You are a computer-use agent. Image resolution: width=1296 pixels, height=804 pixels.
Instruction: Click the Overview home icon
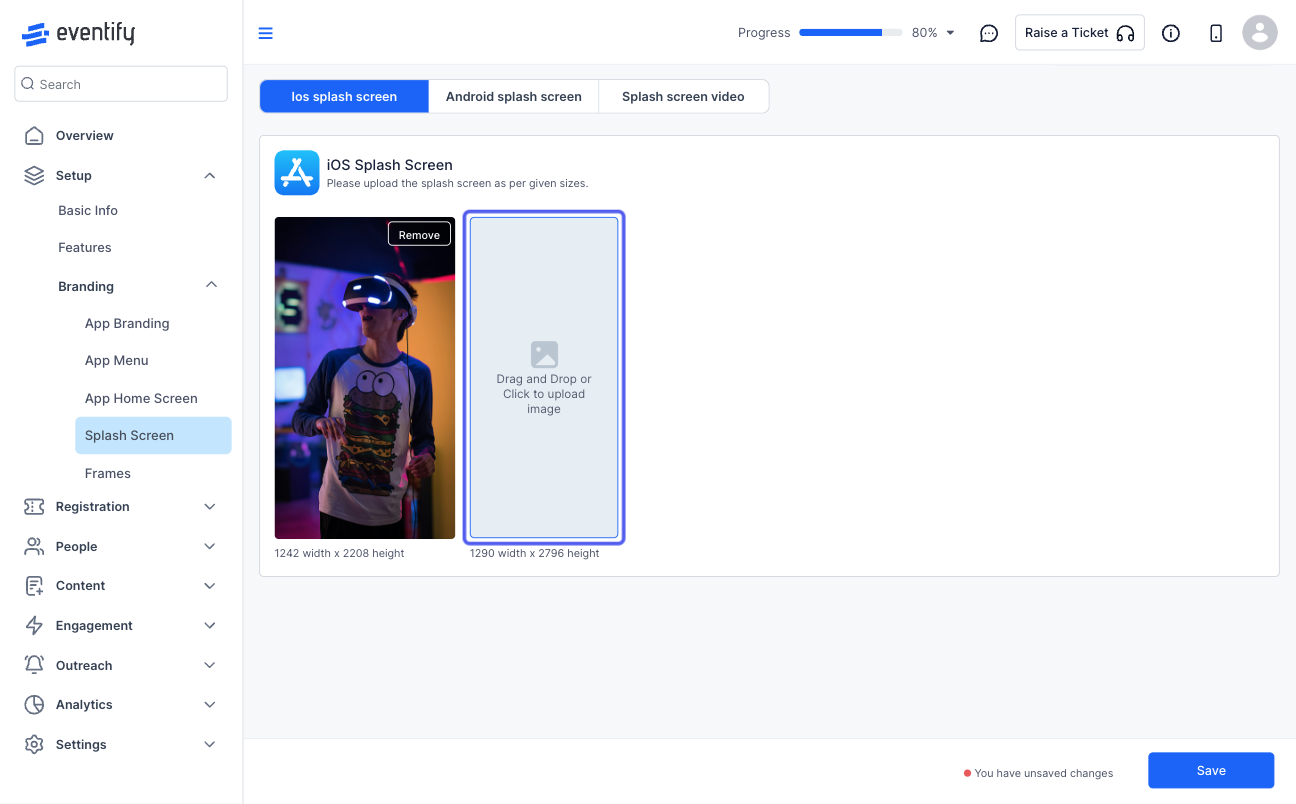tap(34, 136)
